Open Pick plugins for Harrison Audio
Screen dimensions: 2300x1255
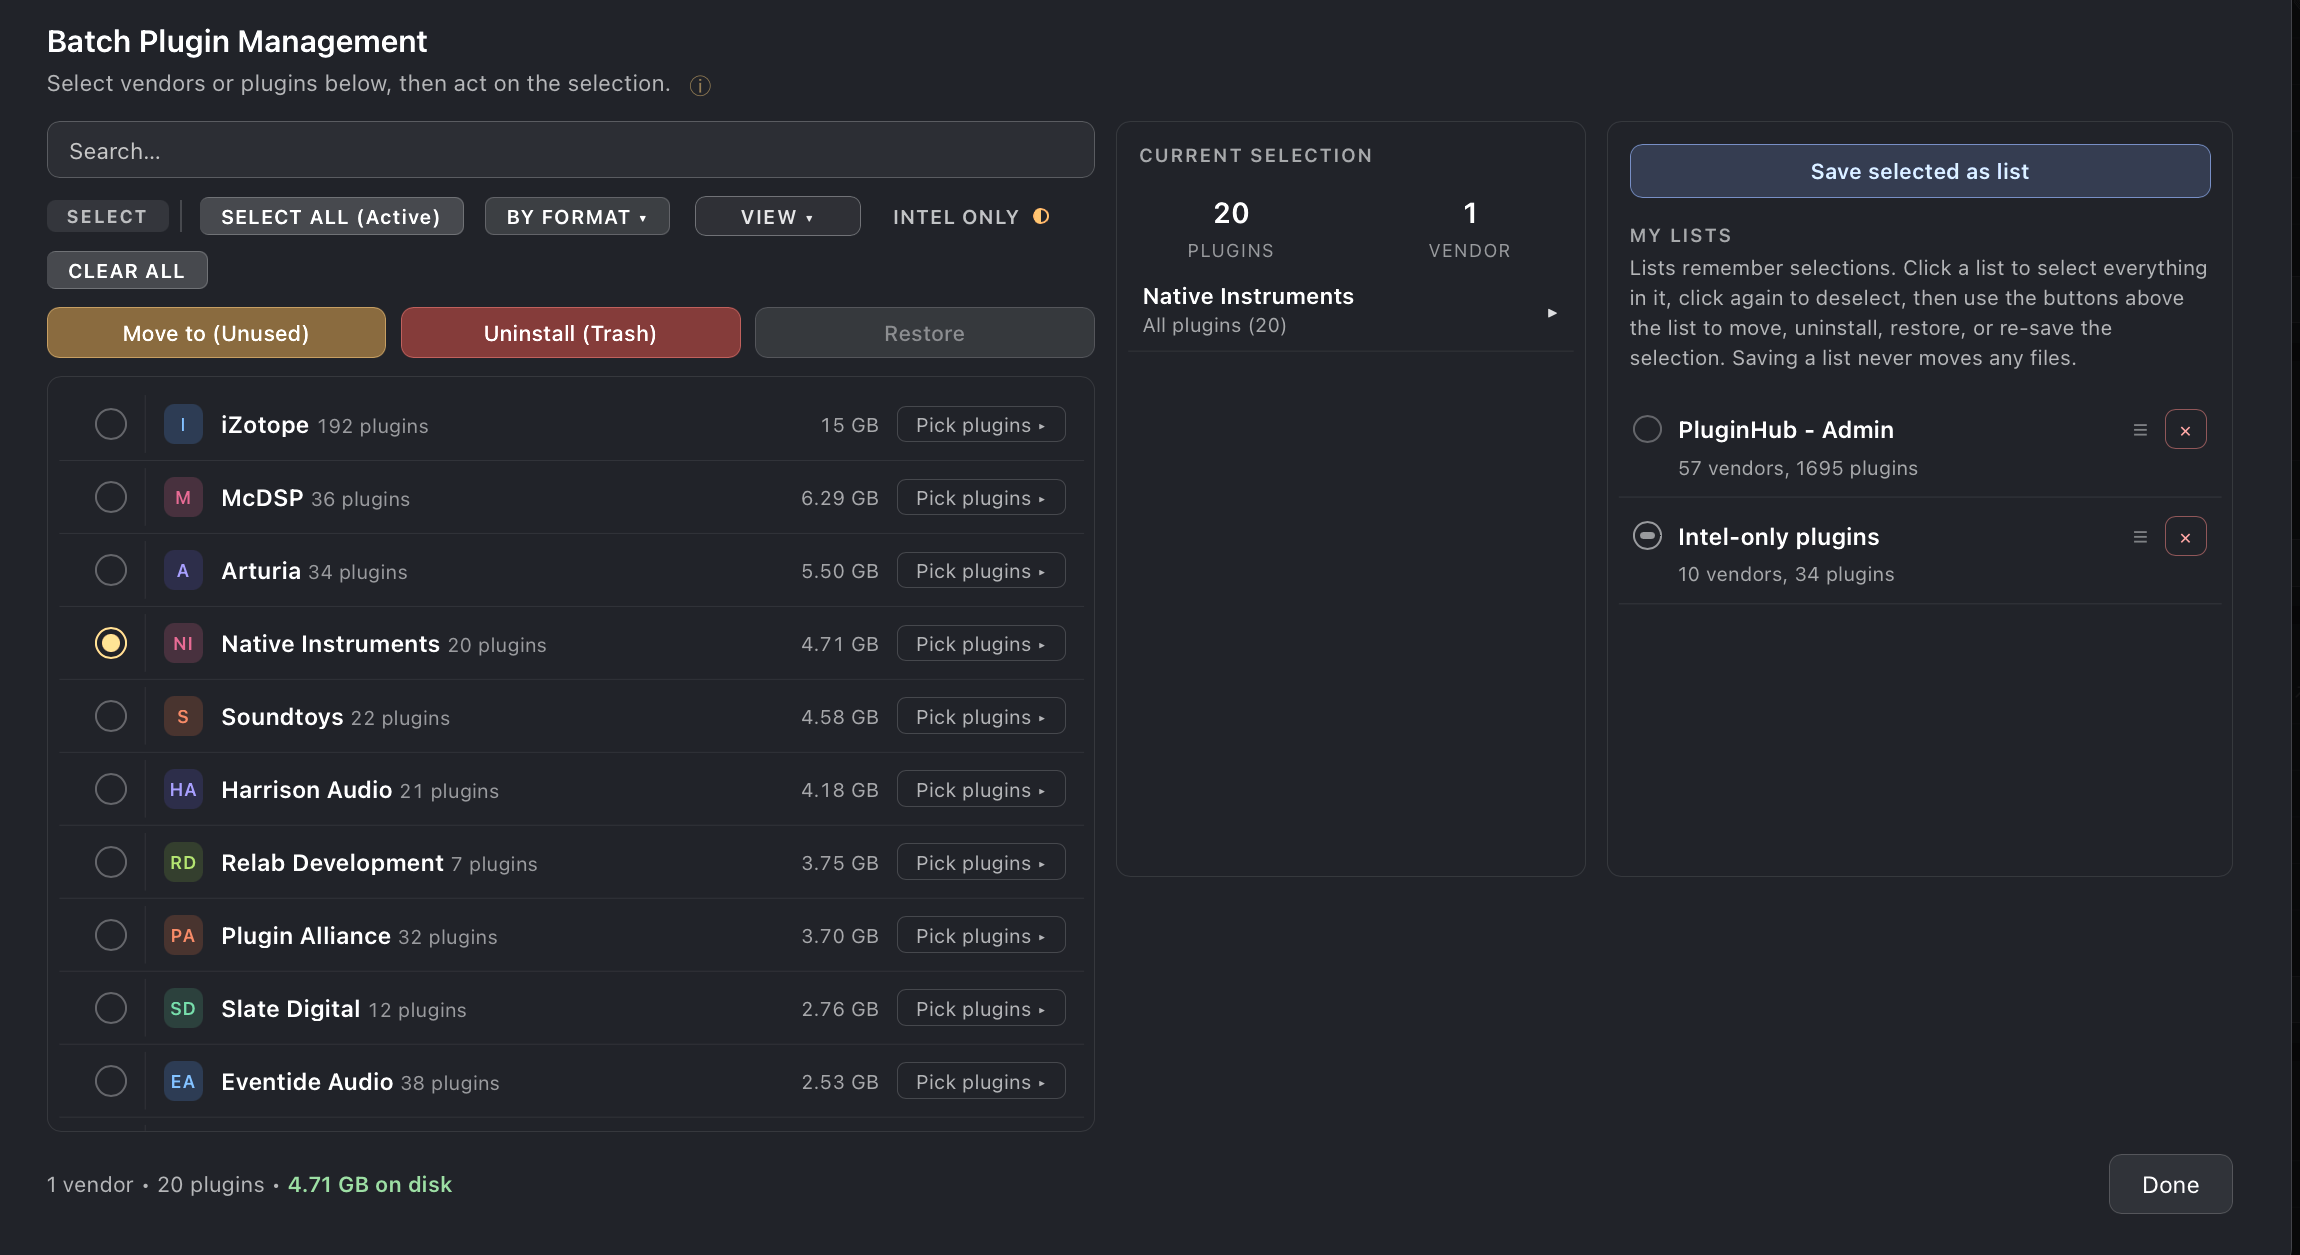click(981, 789)
